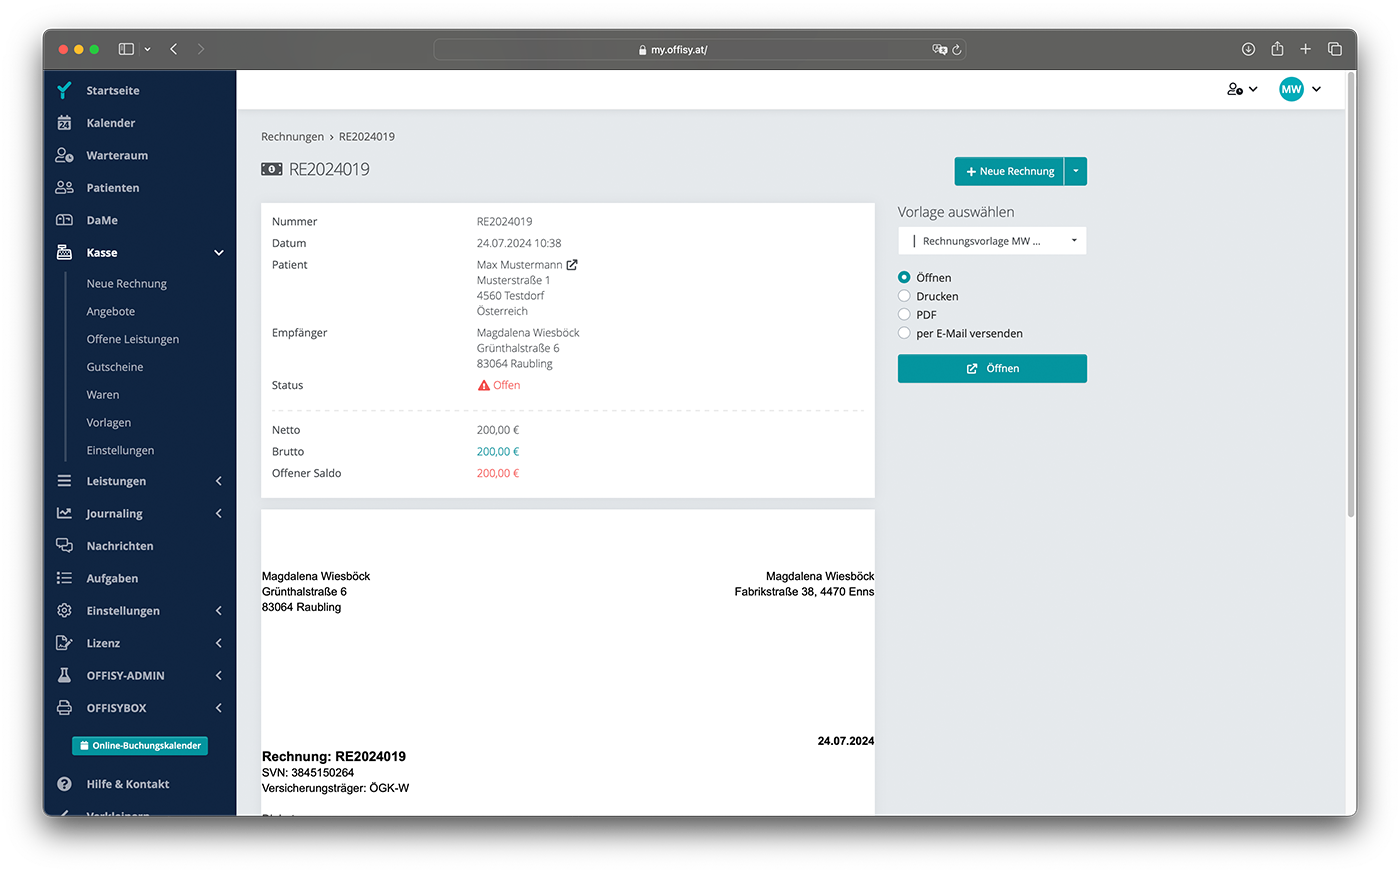Click the Kalender calendar icon in sidebar
This screenshot has height=873, width=1400.
[64, 123]
